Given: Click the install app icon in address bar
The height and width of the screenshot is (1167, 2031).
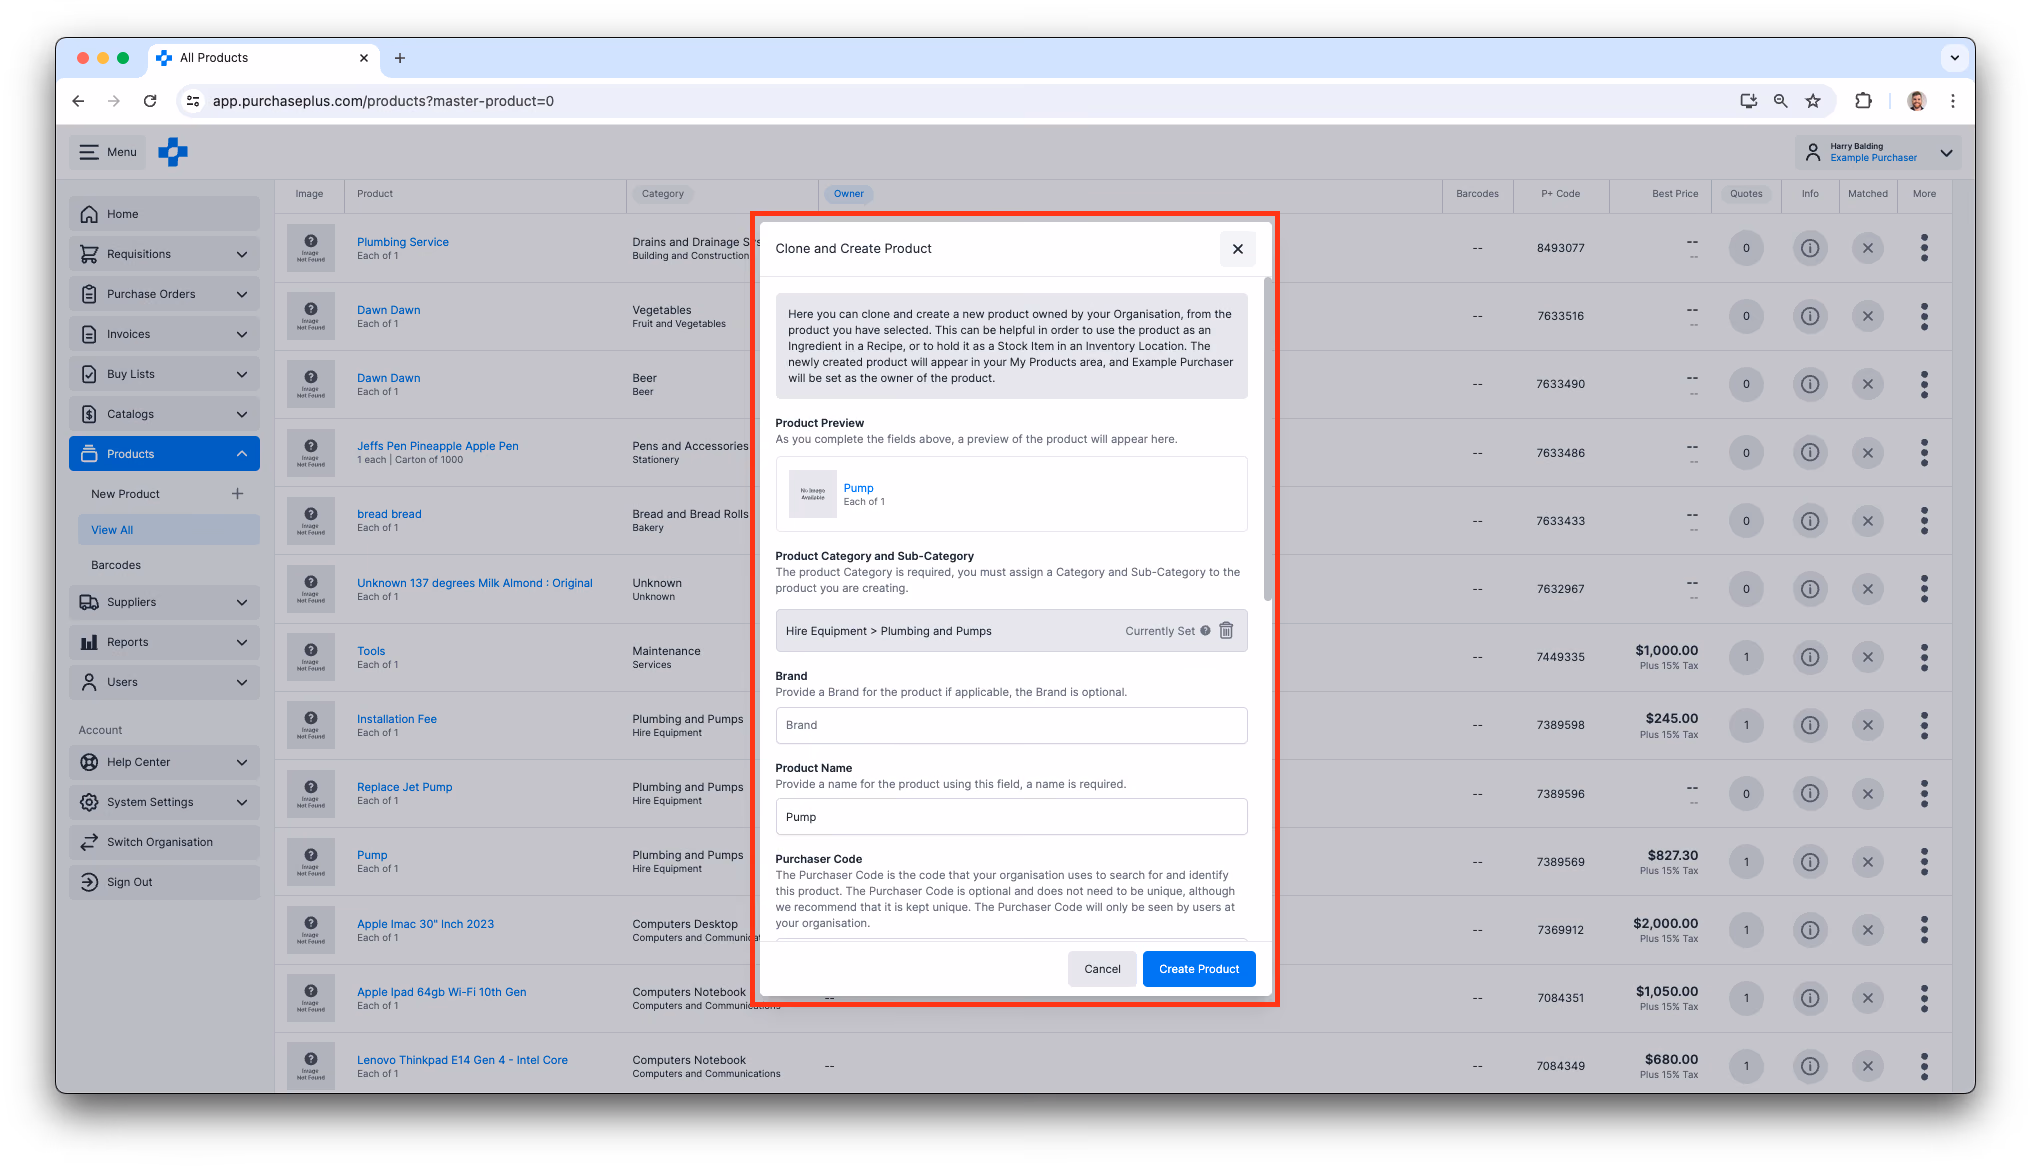Looking at the screenshot, I should point(1748,101).
